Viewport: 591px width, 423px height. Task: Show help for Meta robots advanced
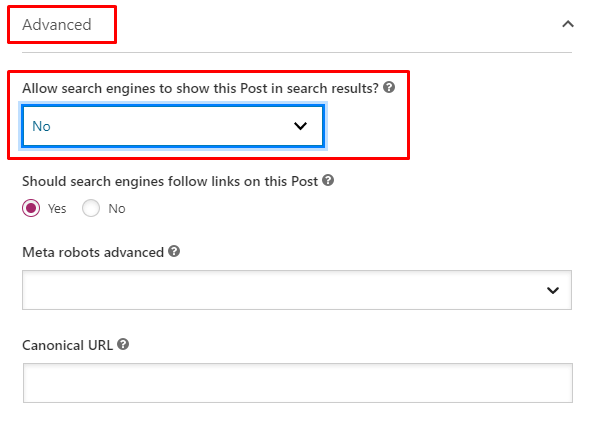tap(174, 251)
